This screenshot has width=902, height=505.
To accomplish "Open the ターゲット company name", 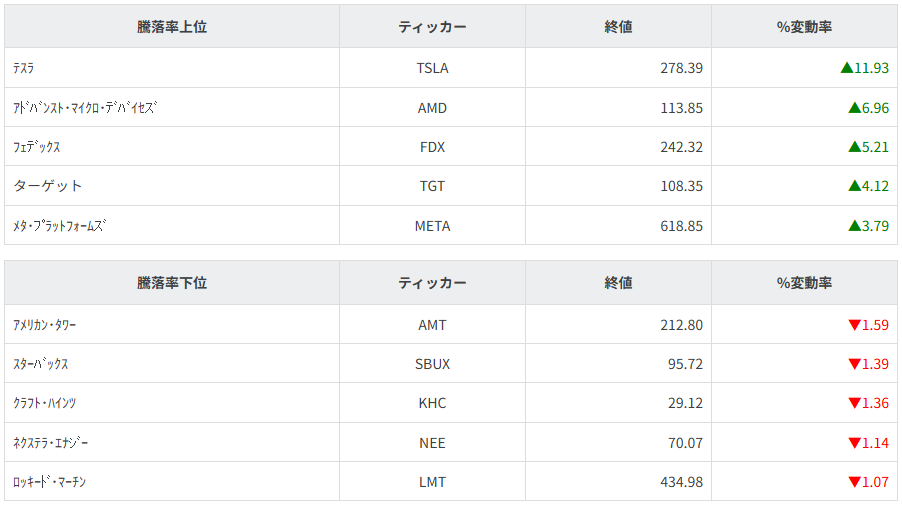I will click(48, 186).
